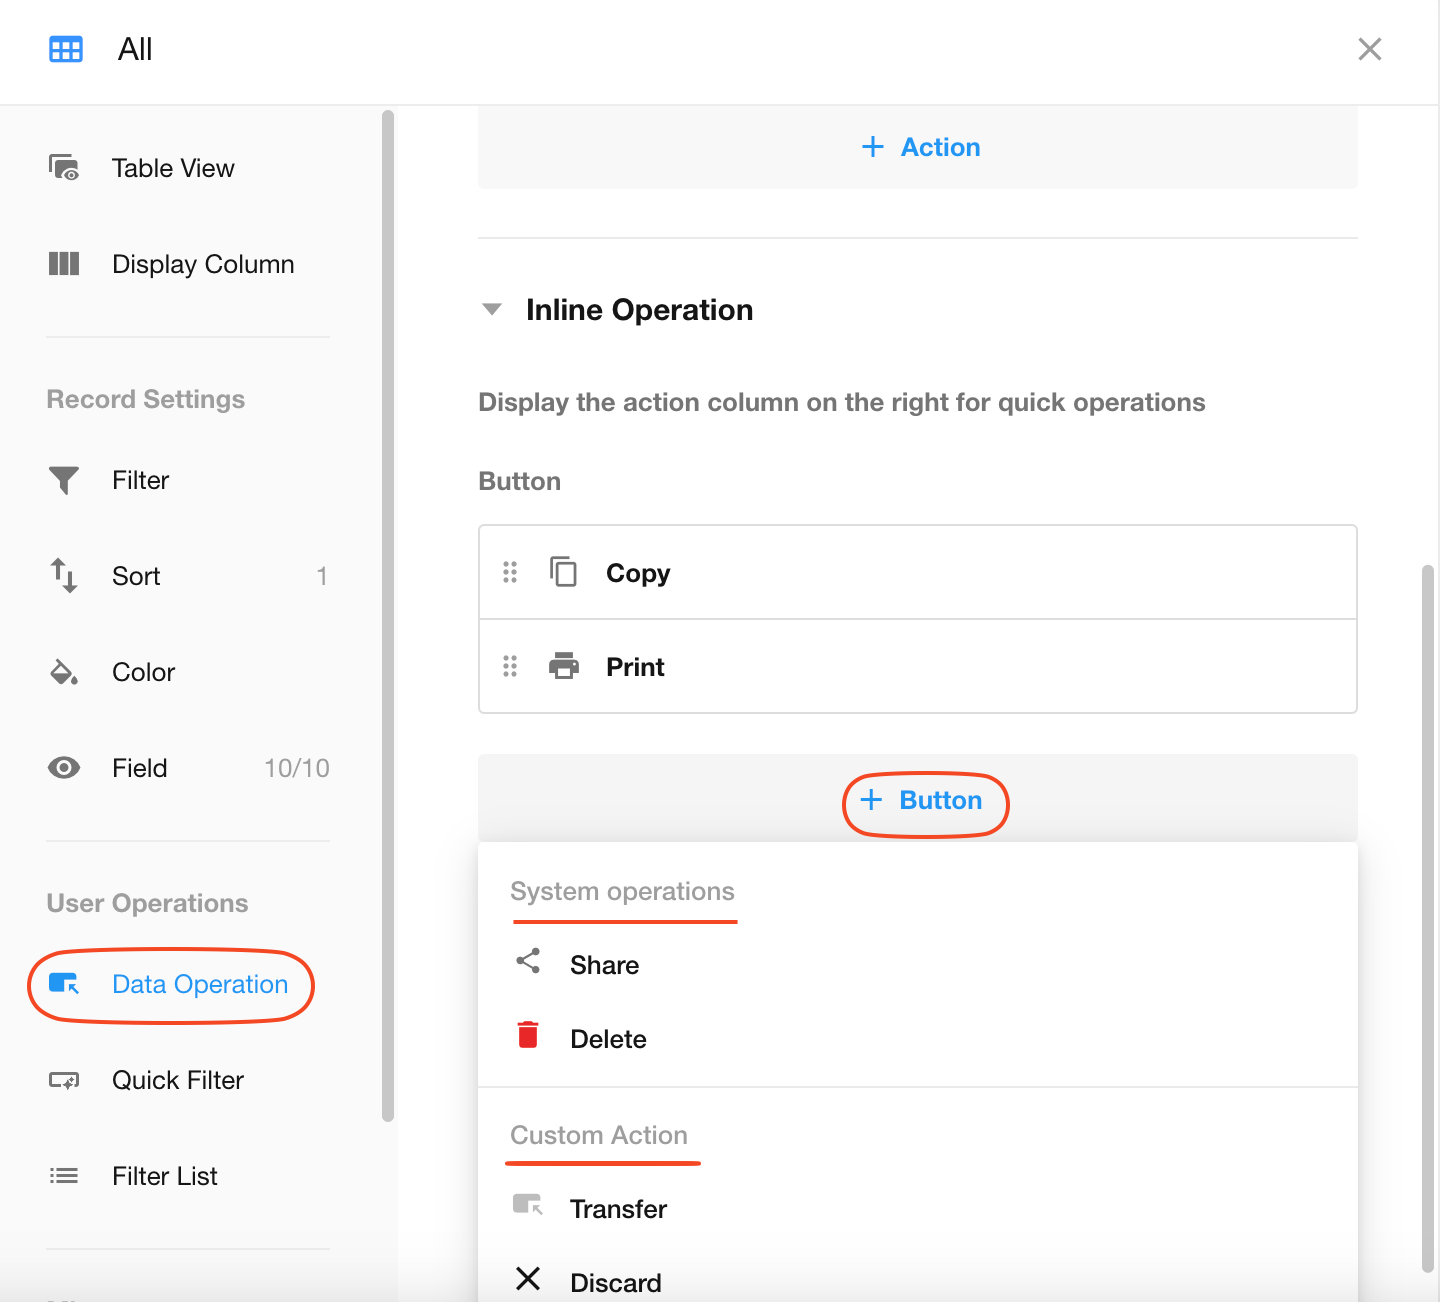Click the Display Column icon
The width and height of the screenshot is (1440, 1302).
tap(64, 264)
